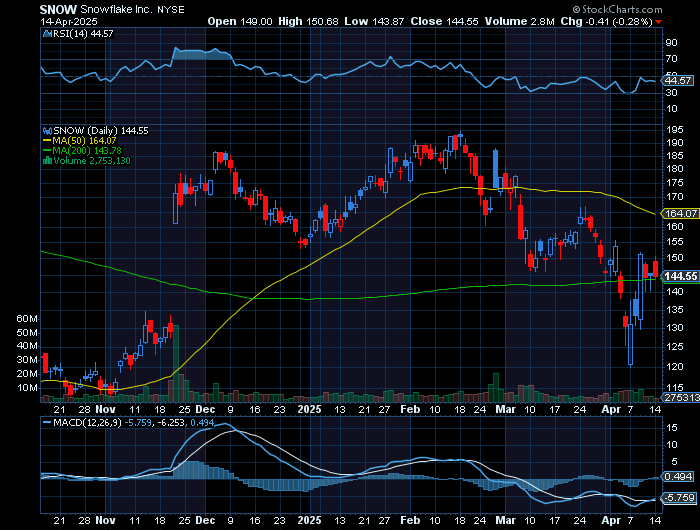Click the High 150.68 value
700x530 pixels.
click(x=308, y=21)
